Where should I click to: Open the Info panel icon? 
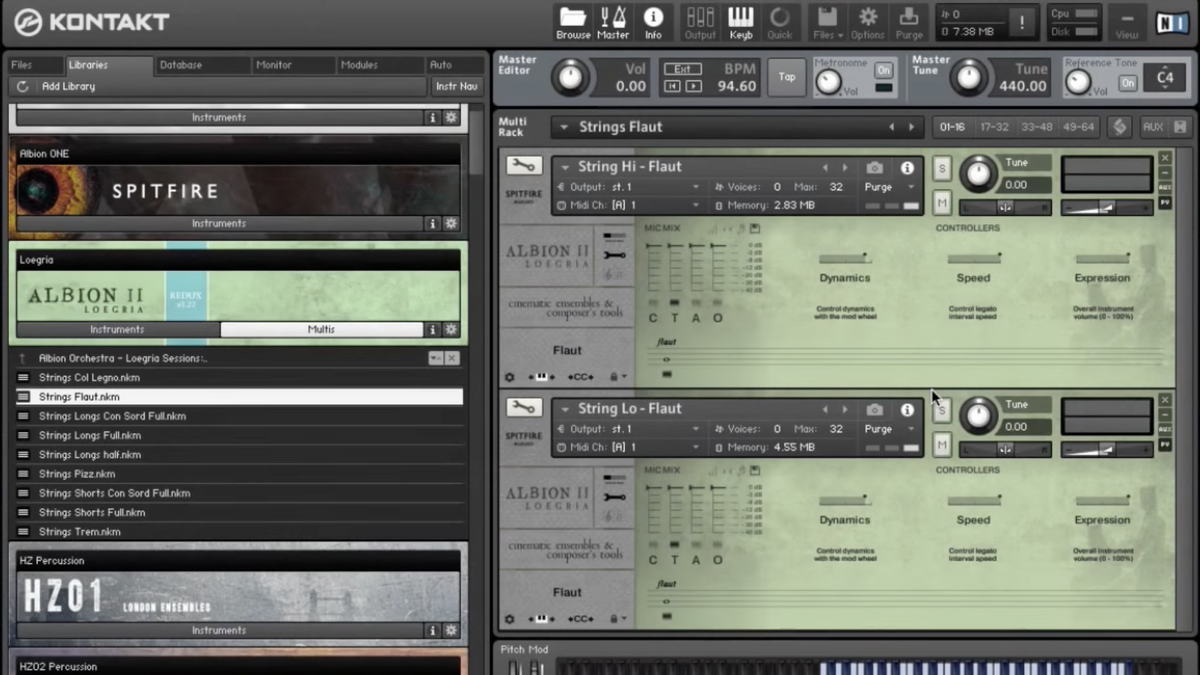(x=653, y=20)
